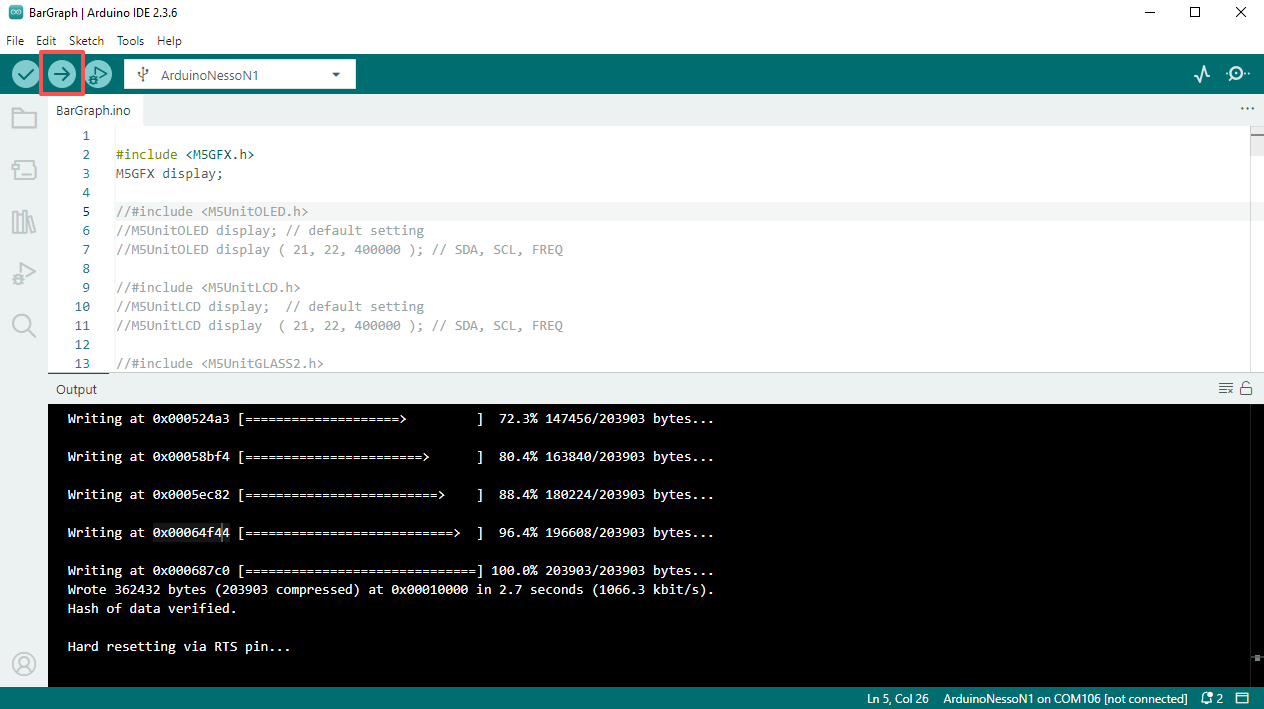Open the Tools menu
Screen dimensions: 1264x709
(130, 41)
